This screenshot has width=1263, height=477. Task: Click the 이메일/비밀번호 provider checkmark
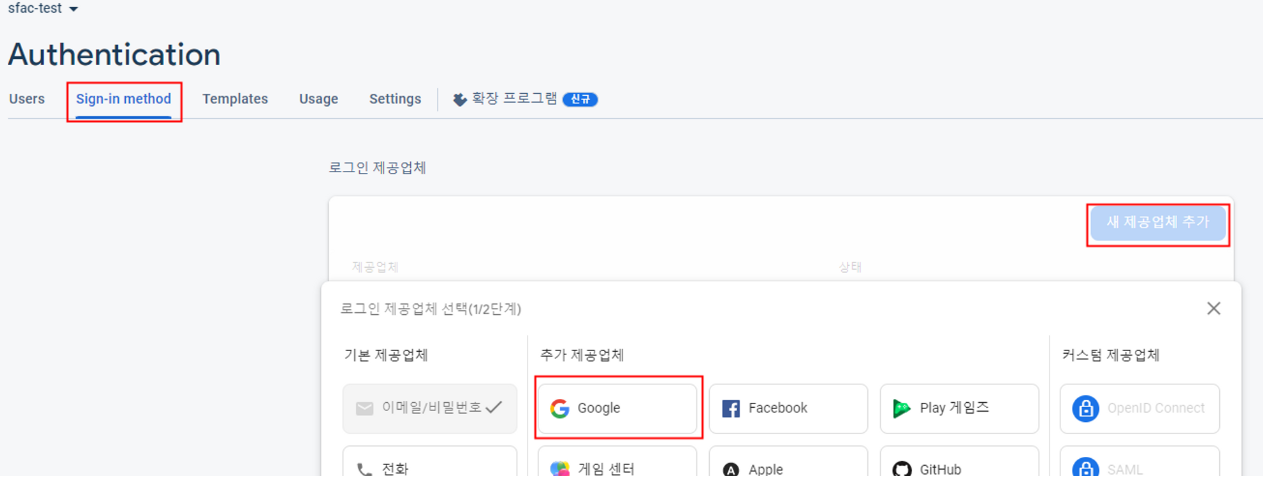[x=493, y=408]
